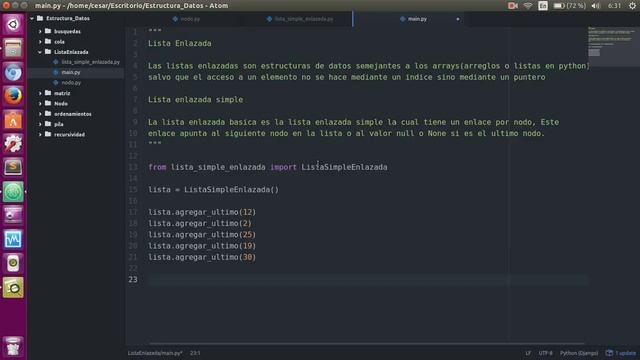The width and height of the screenshot is (640, 360).
Task: Click the text lista.agregar_ultimo(30)
Action: pyautogui.click(x=202, y=257)
